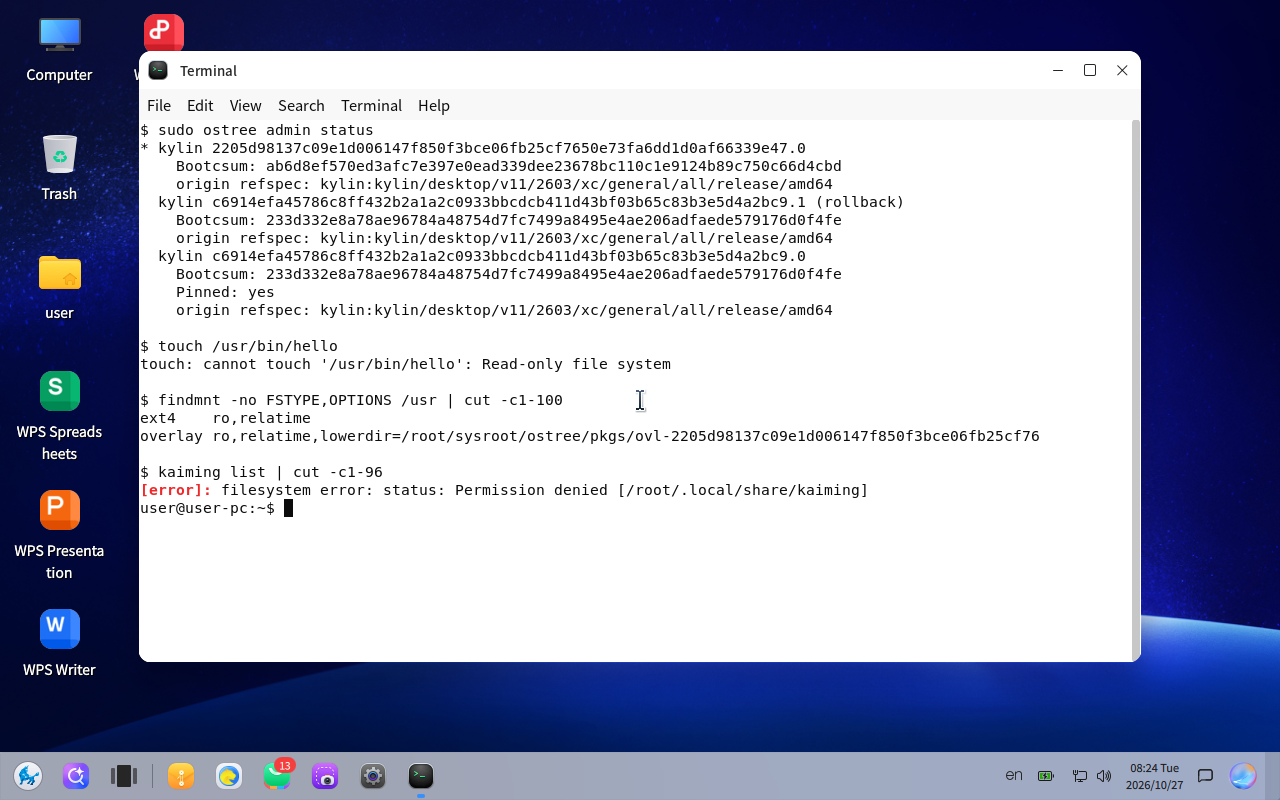Open the network icon in the system tray

point(1080,776)
